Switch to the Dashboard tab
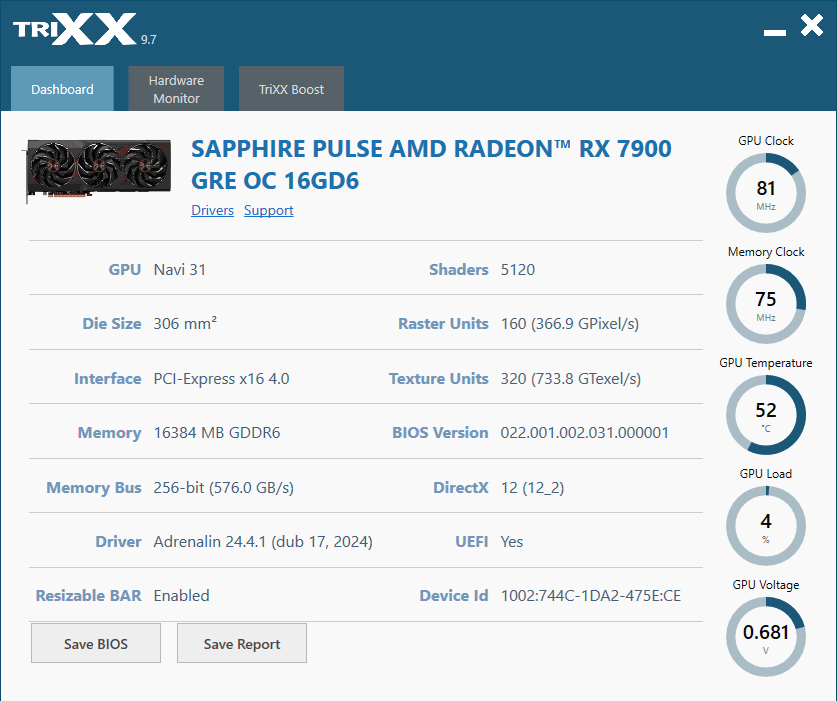 point(62,89)
